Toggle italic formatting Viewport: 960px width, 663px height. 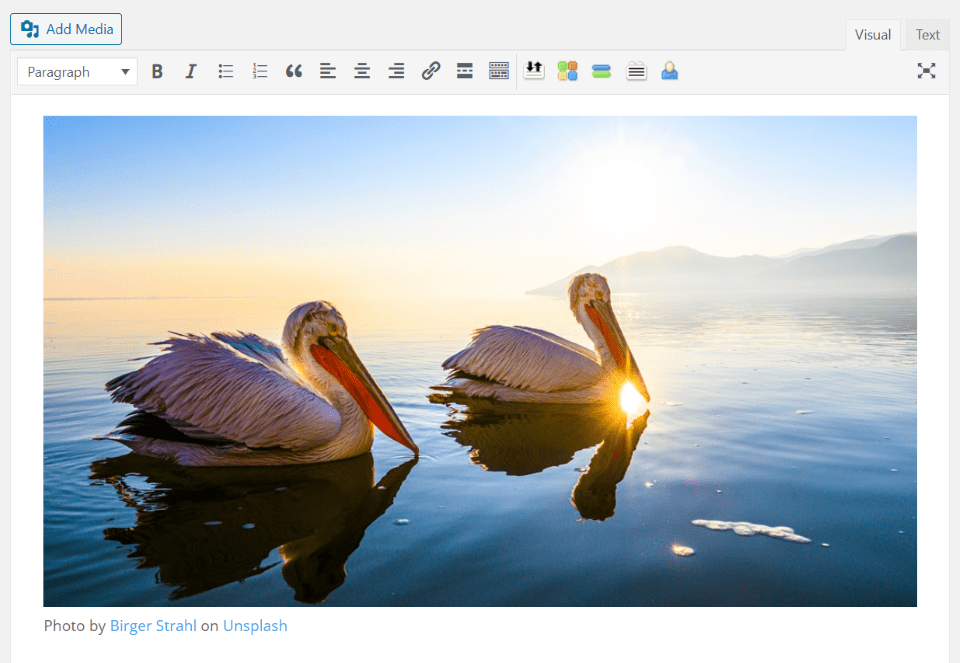click(x=191, y=71)
